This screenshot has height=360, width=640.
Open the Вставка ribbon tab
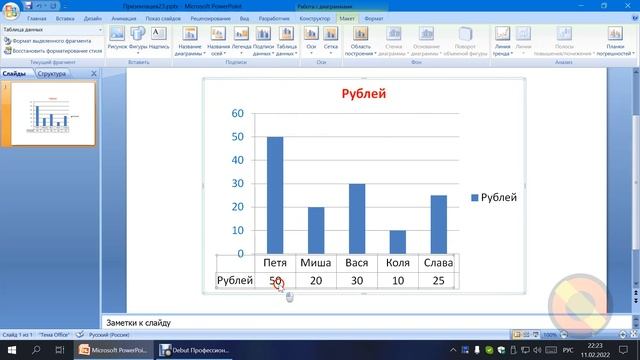click(65, 18)
